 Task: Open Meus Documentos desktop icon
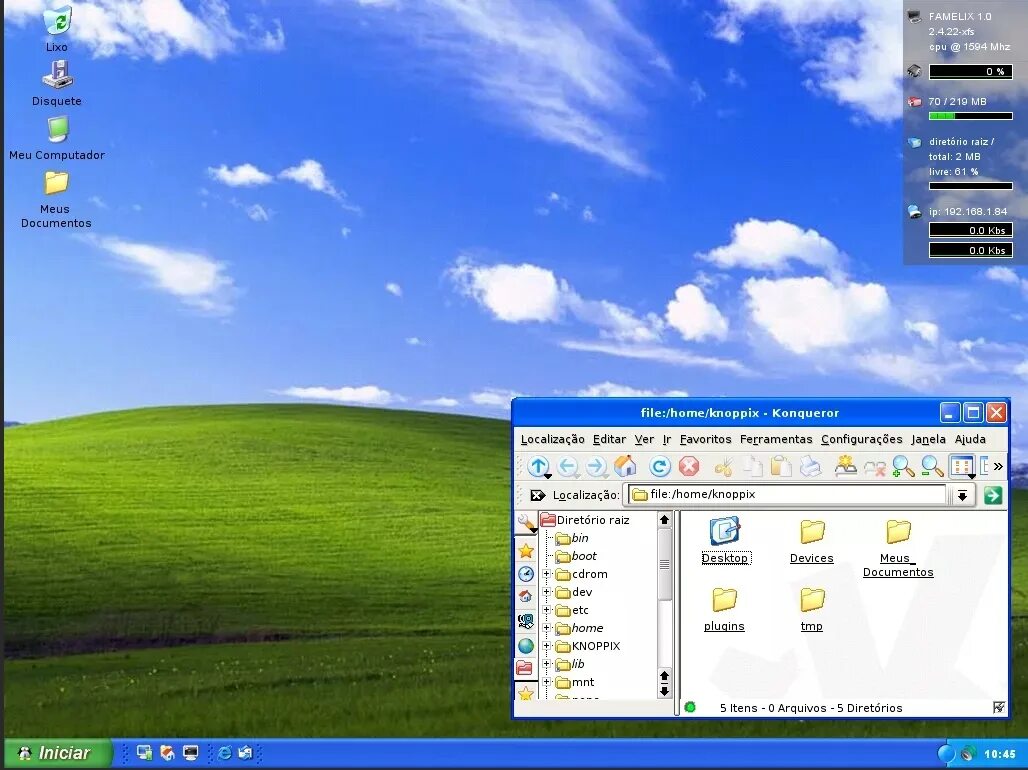pyautogui.click(x=56, y=199)
